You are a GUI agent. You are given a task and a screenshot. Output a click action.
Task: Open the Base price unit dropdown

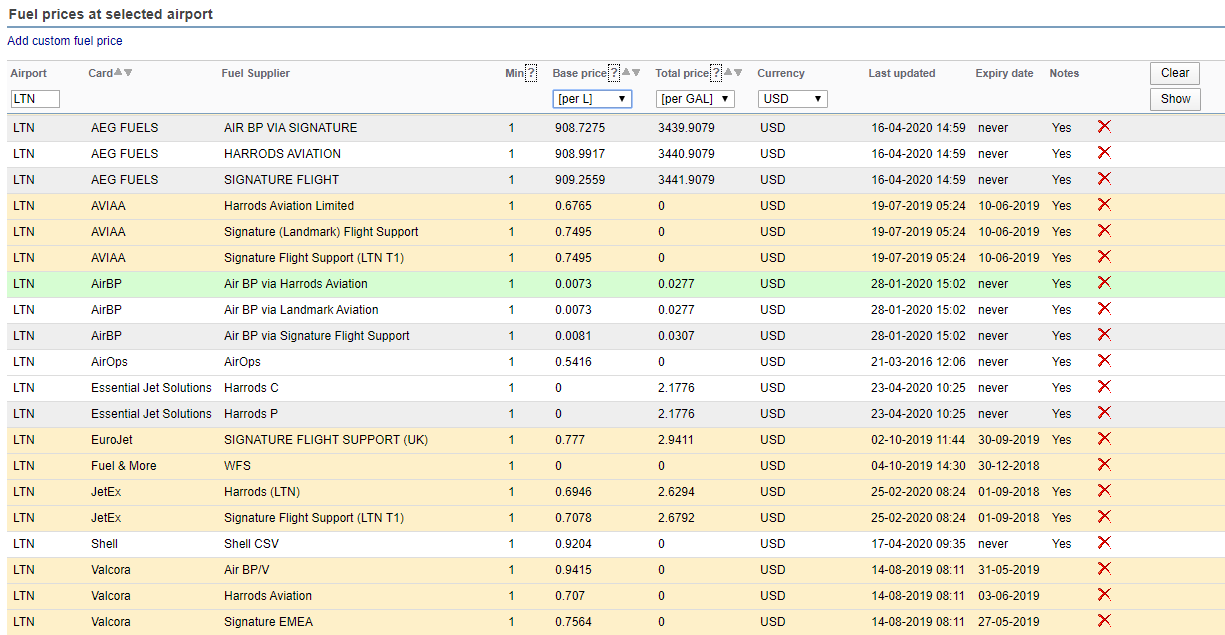pos(592,99)
